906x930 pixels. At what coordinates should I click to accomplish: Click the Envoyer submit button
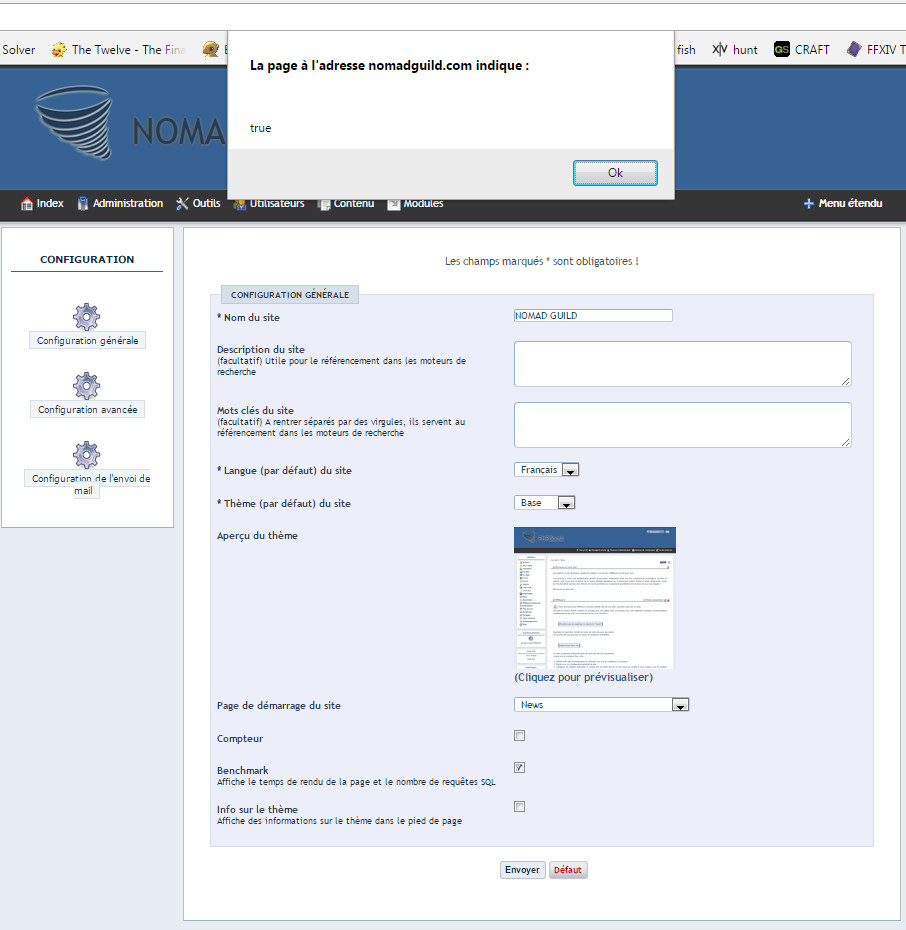[x=522, y=870]
